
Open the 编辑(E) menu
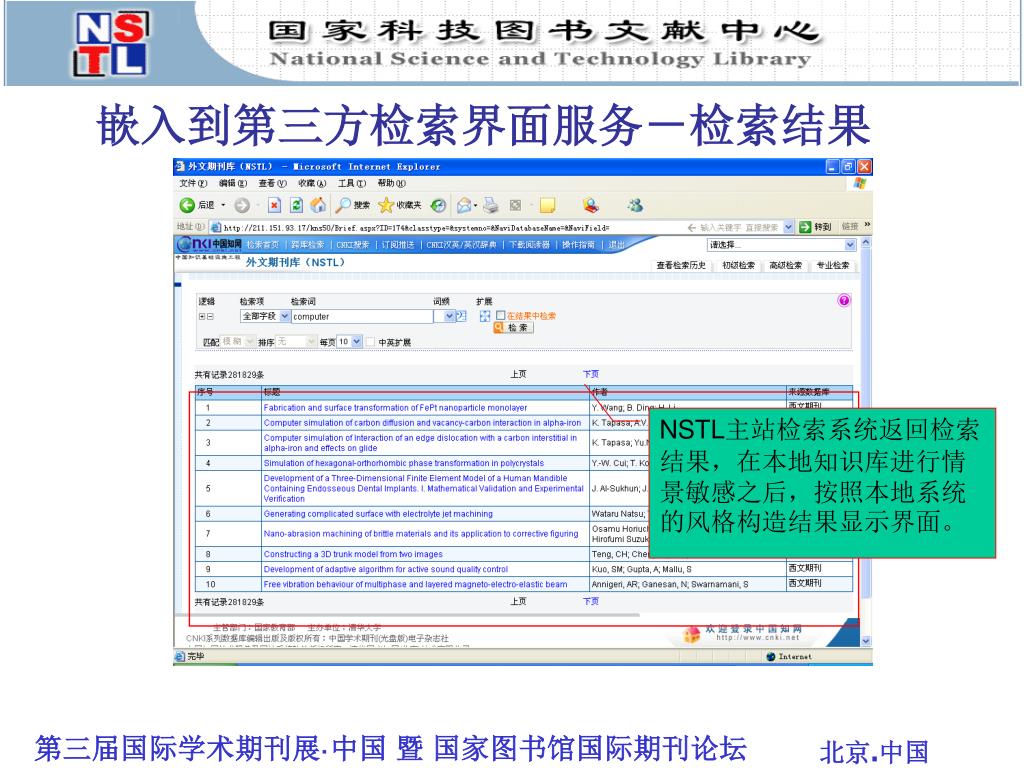(232, 184)
